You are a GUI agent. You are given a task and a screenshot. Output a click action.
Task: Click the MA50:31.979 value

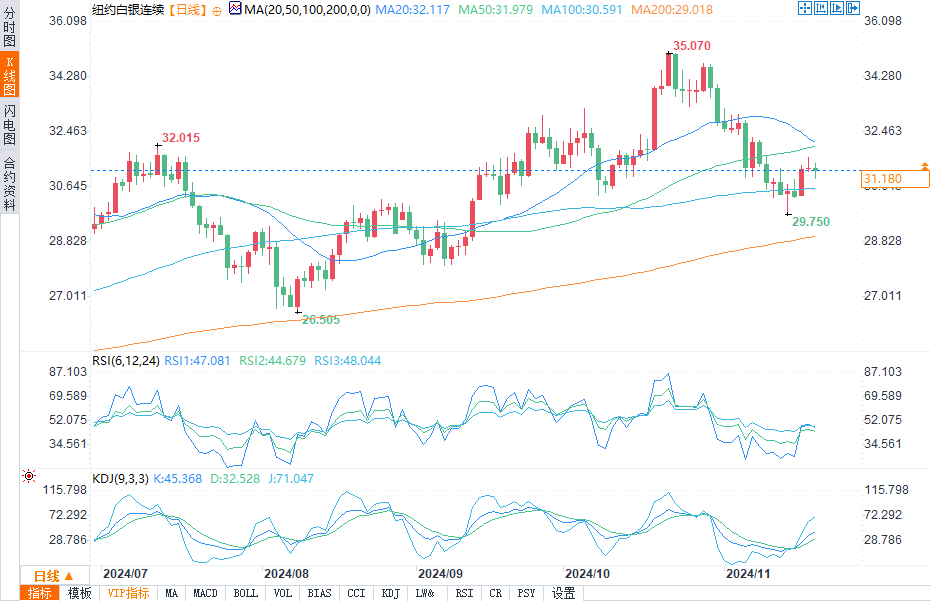point(496,10)
